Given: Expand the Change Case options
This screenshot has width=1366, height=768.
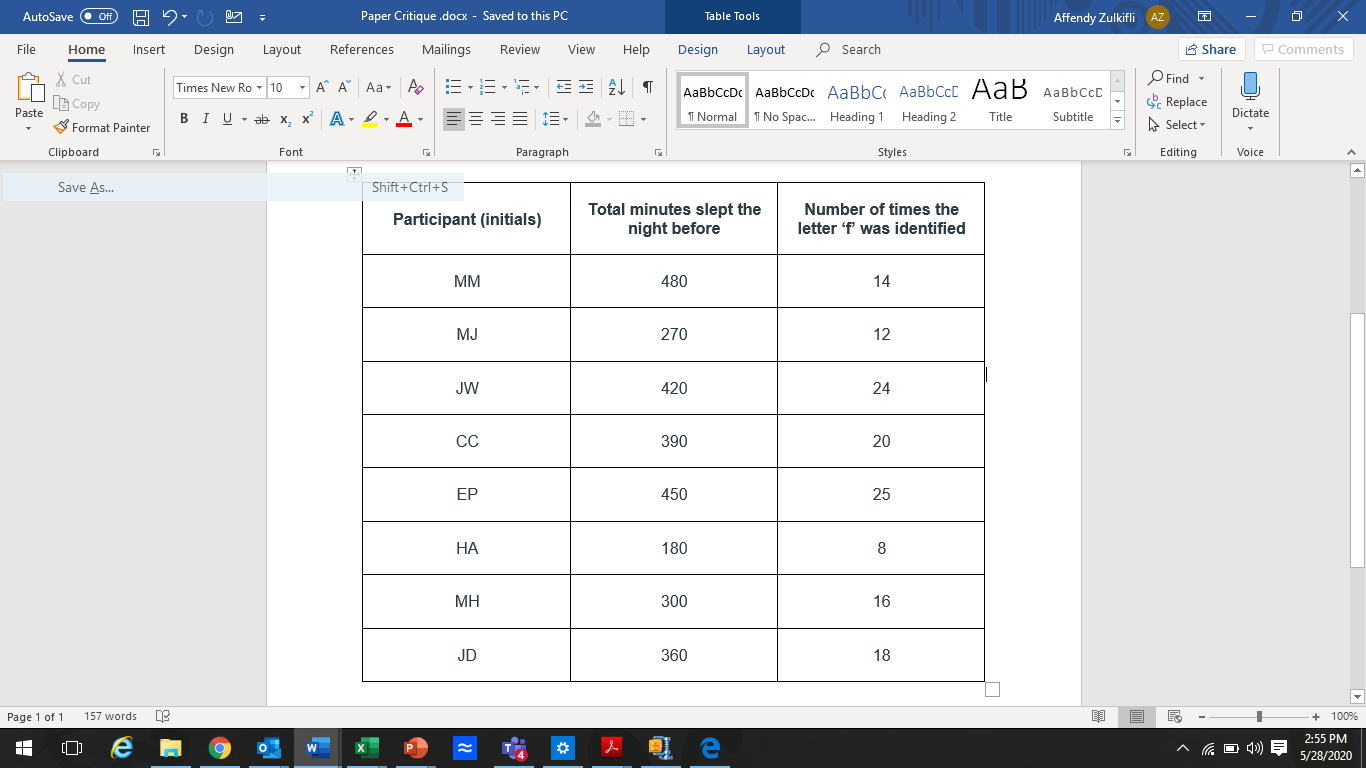Looking at the screenshot, I should (x=379, y=88).
